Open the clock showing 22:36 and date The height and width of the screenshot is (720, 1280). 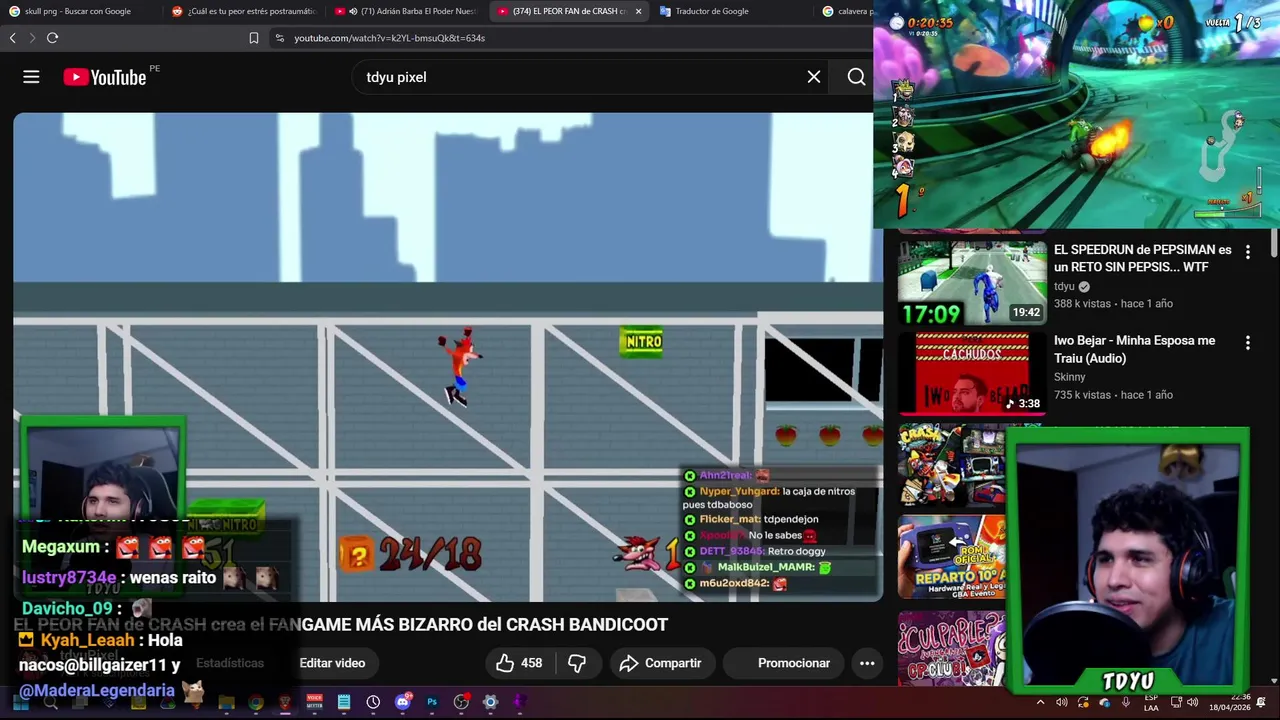point(1229,702)
